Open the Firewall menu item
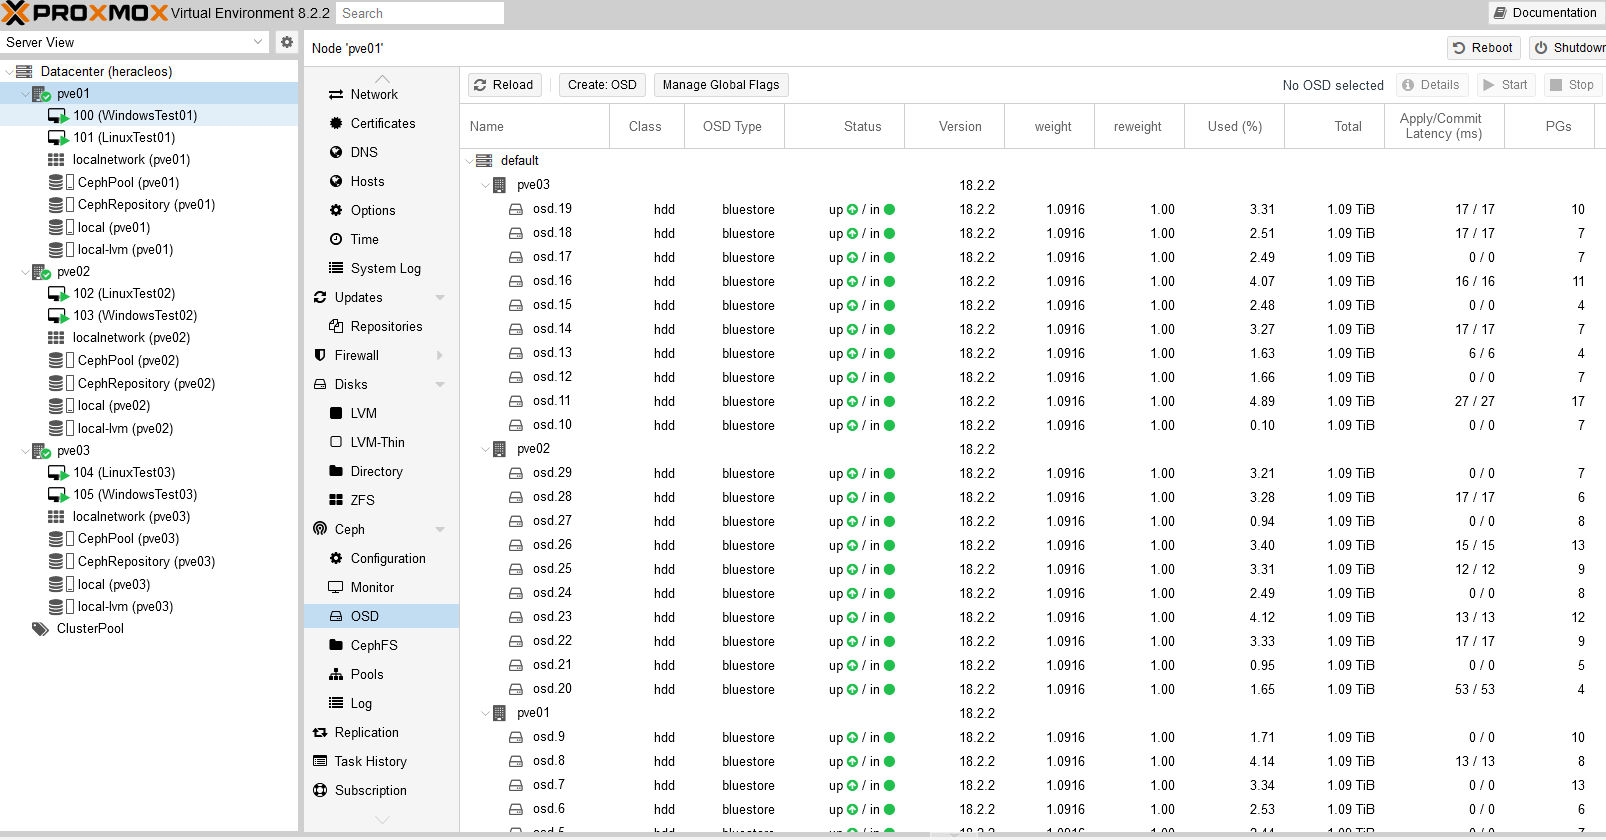1606x840 pixels. (357, 355)
